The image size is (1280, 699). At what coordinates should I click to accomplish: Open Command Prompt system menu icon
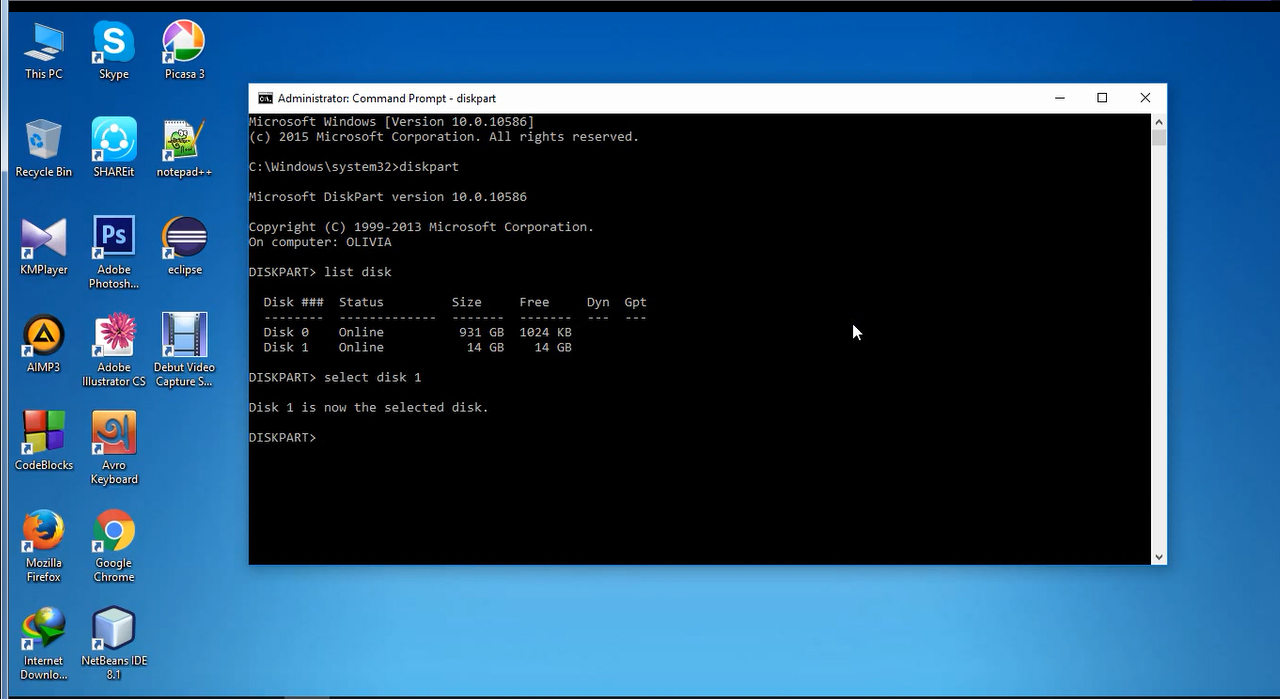pos(265,98)
